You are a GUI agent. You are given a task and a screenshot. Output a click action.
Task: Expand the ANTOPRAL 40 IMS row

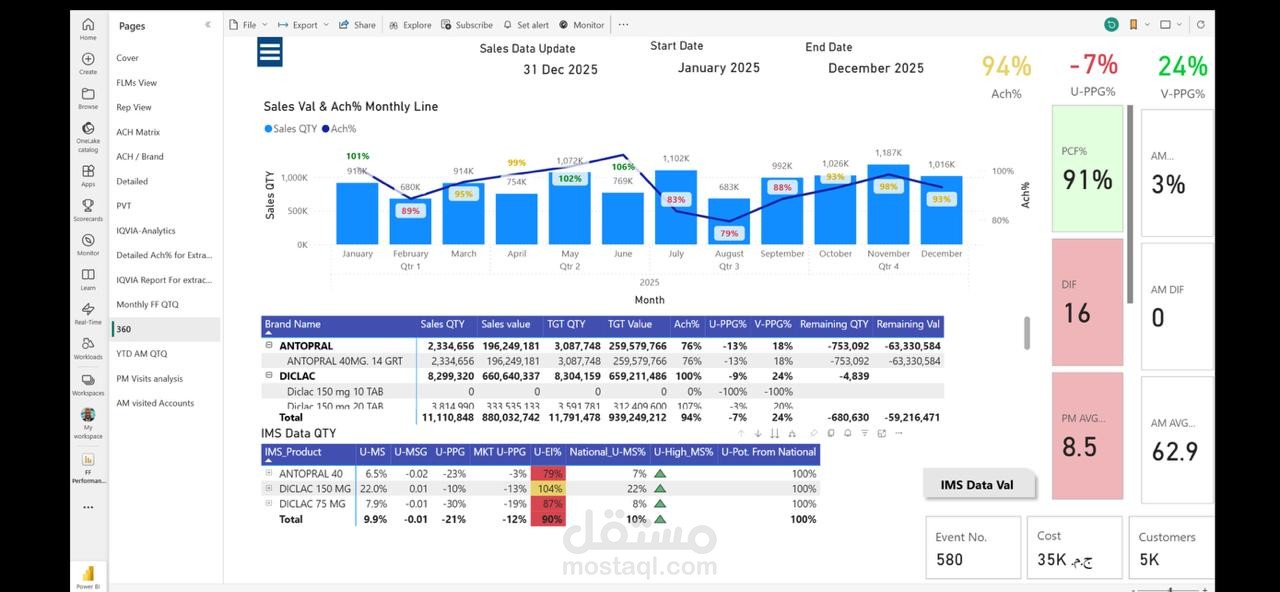tap(268, 473)
